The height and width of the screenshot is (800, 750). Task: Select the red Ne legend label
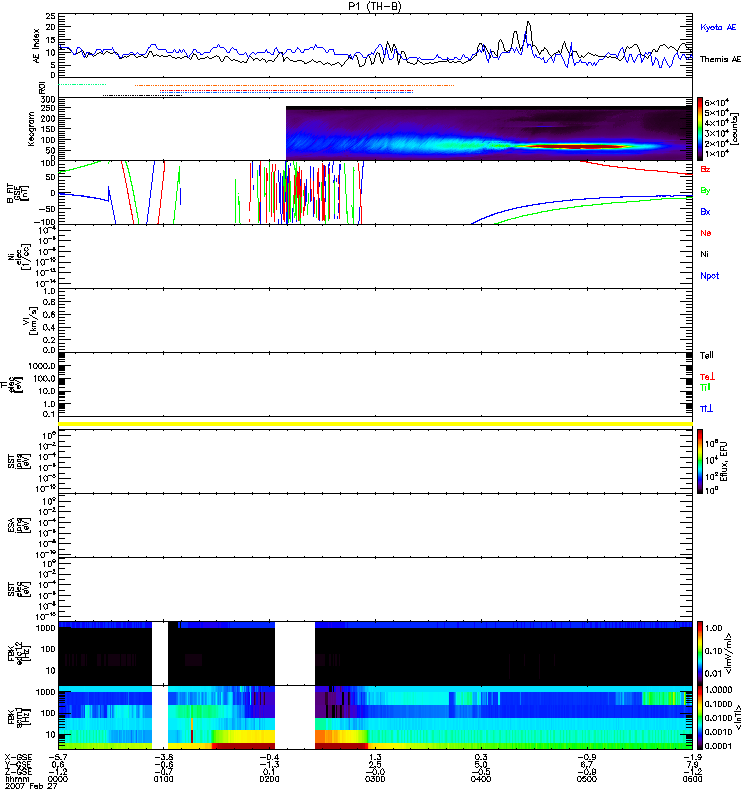(x=705, y=233)
